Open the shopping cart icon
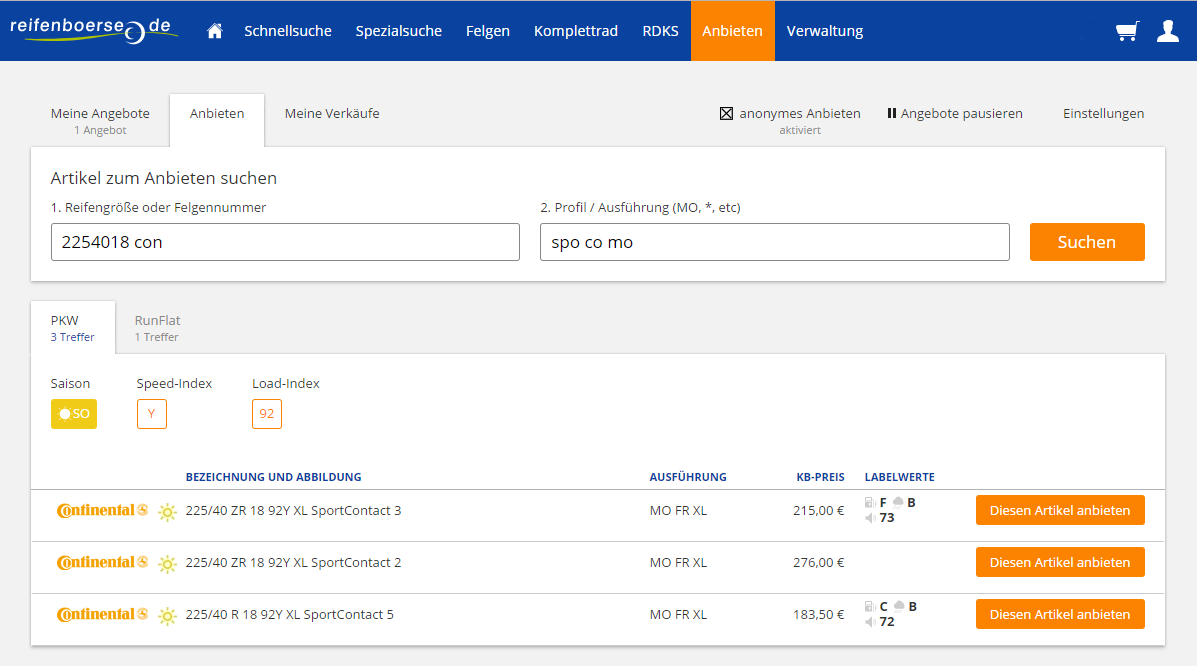The image size is (1197, 666). (1127, 31)
